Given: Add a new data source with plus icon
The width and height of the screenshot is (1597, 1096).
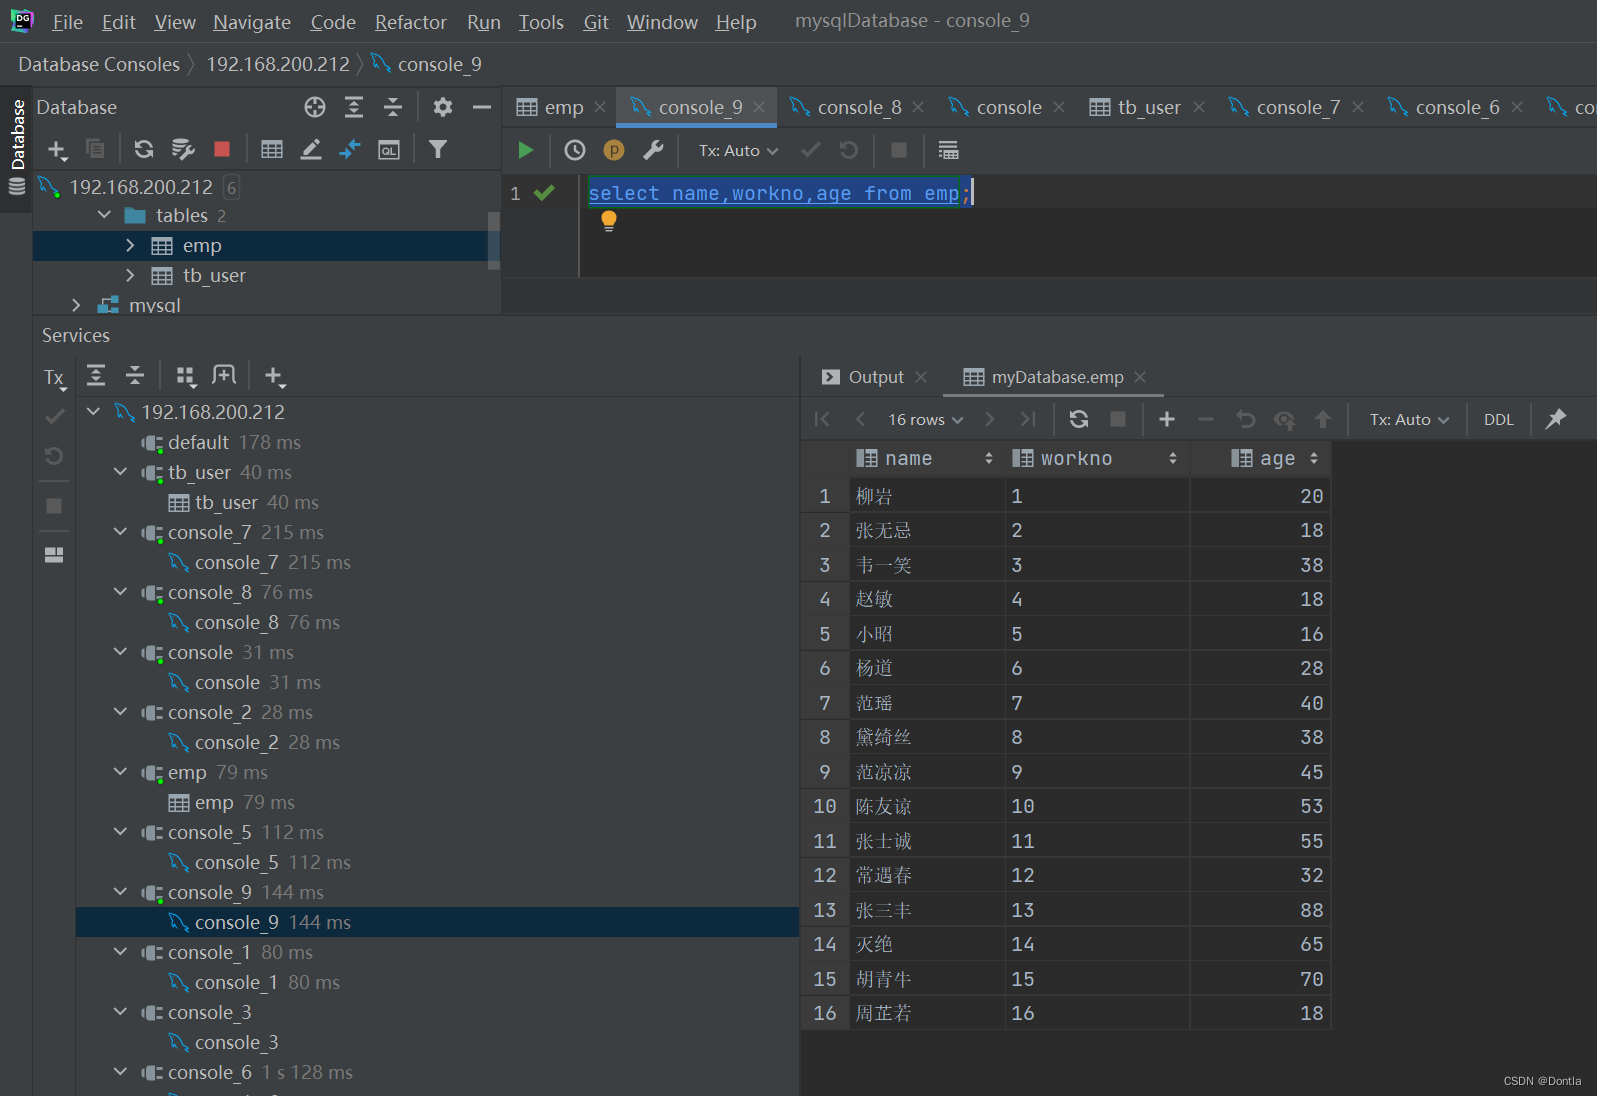Looking at the screenshot, I should click(57, 150).
